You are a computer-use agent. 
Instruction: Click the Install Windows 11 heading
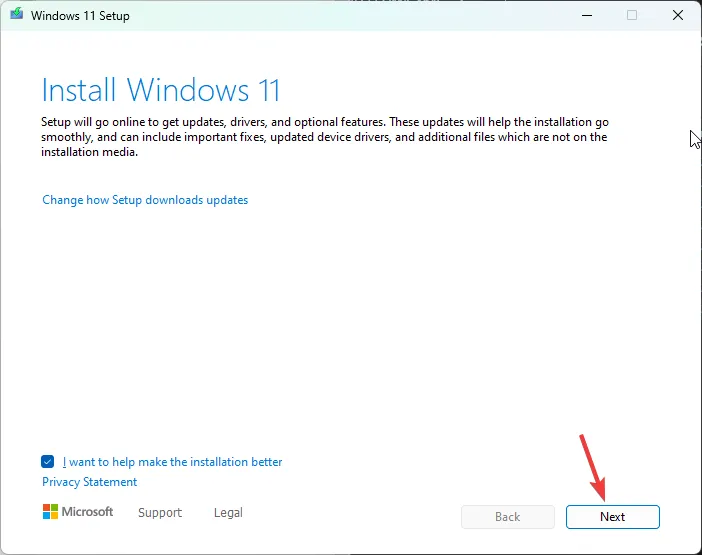point(161,90)
